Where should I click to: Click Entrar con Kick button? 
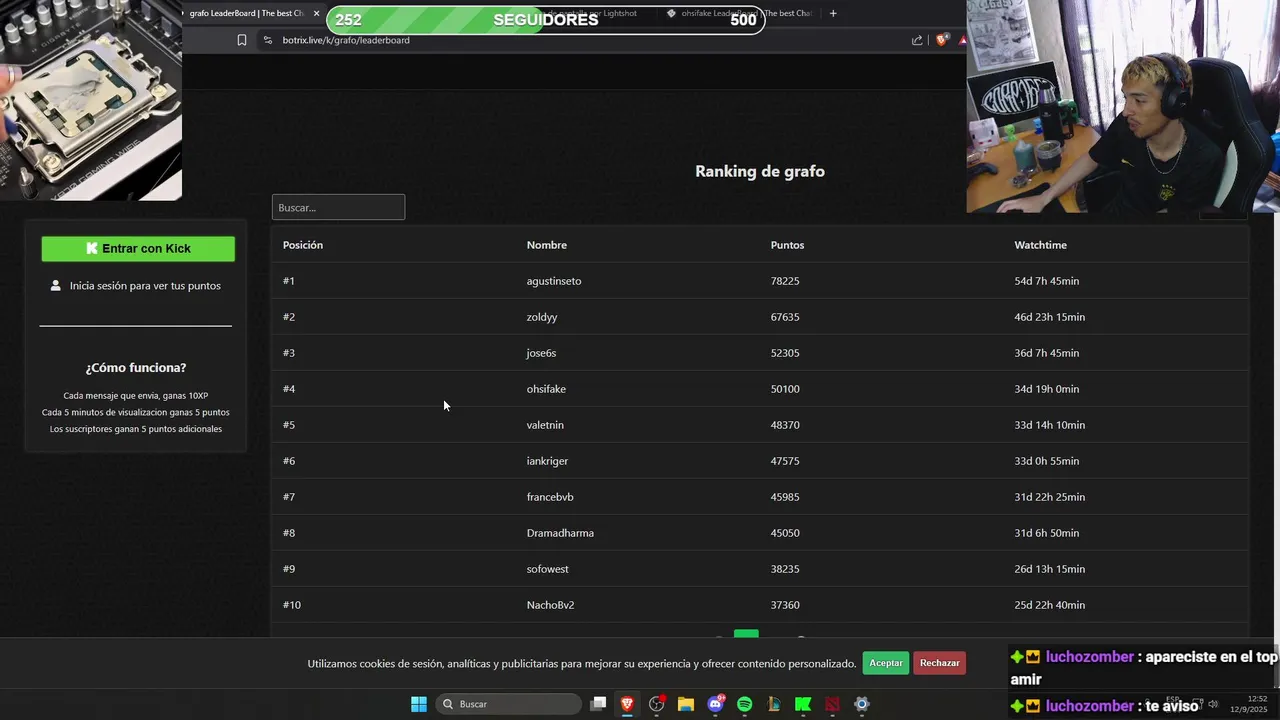pyautogui.click(x=138, y=249)
